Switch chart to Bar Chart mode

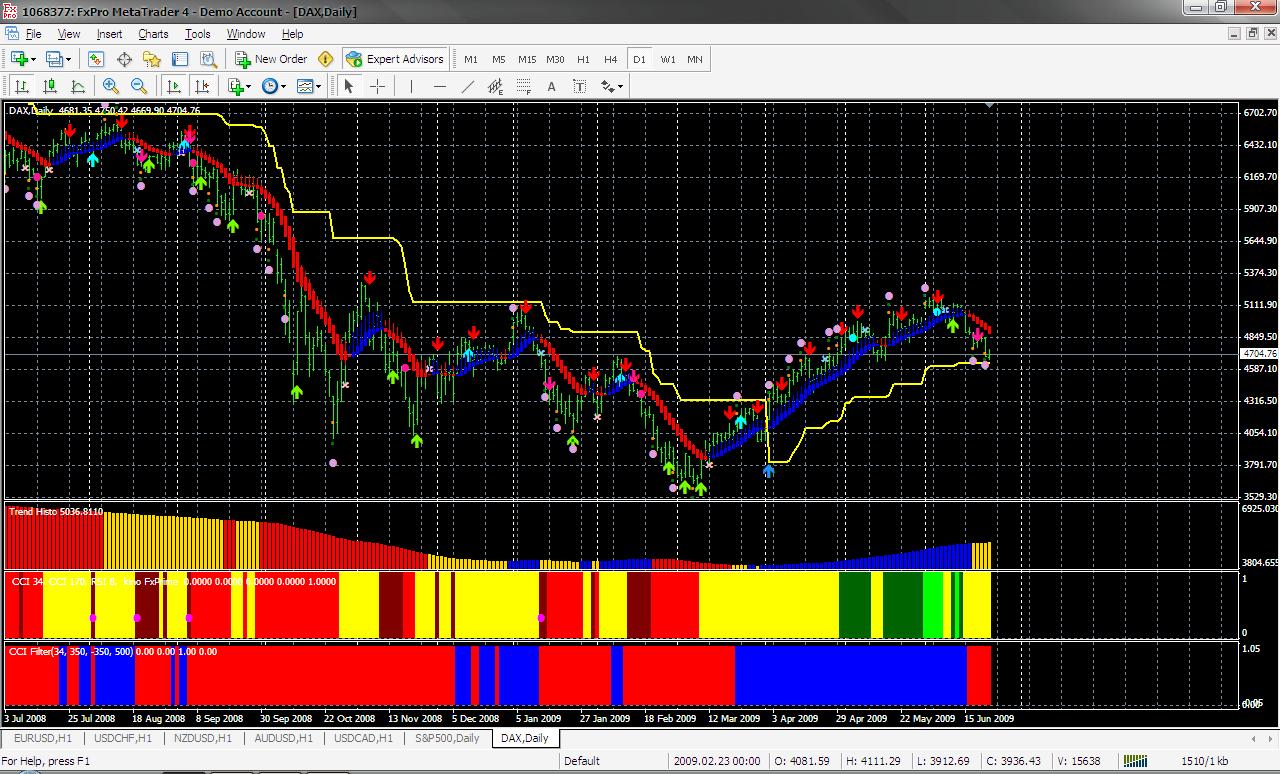click(21, 87)
